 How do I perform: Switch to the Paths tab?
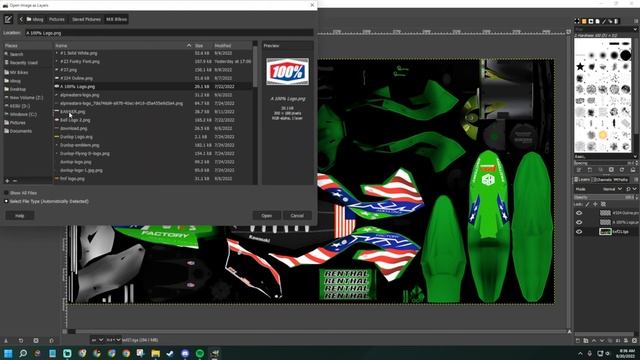620,180
